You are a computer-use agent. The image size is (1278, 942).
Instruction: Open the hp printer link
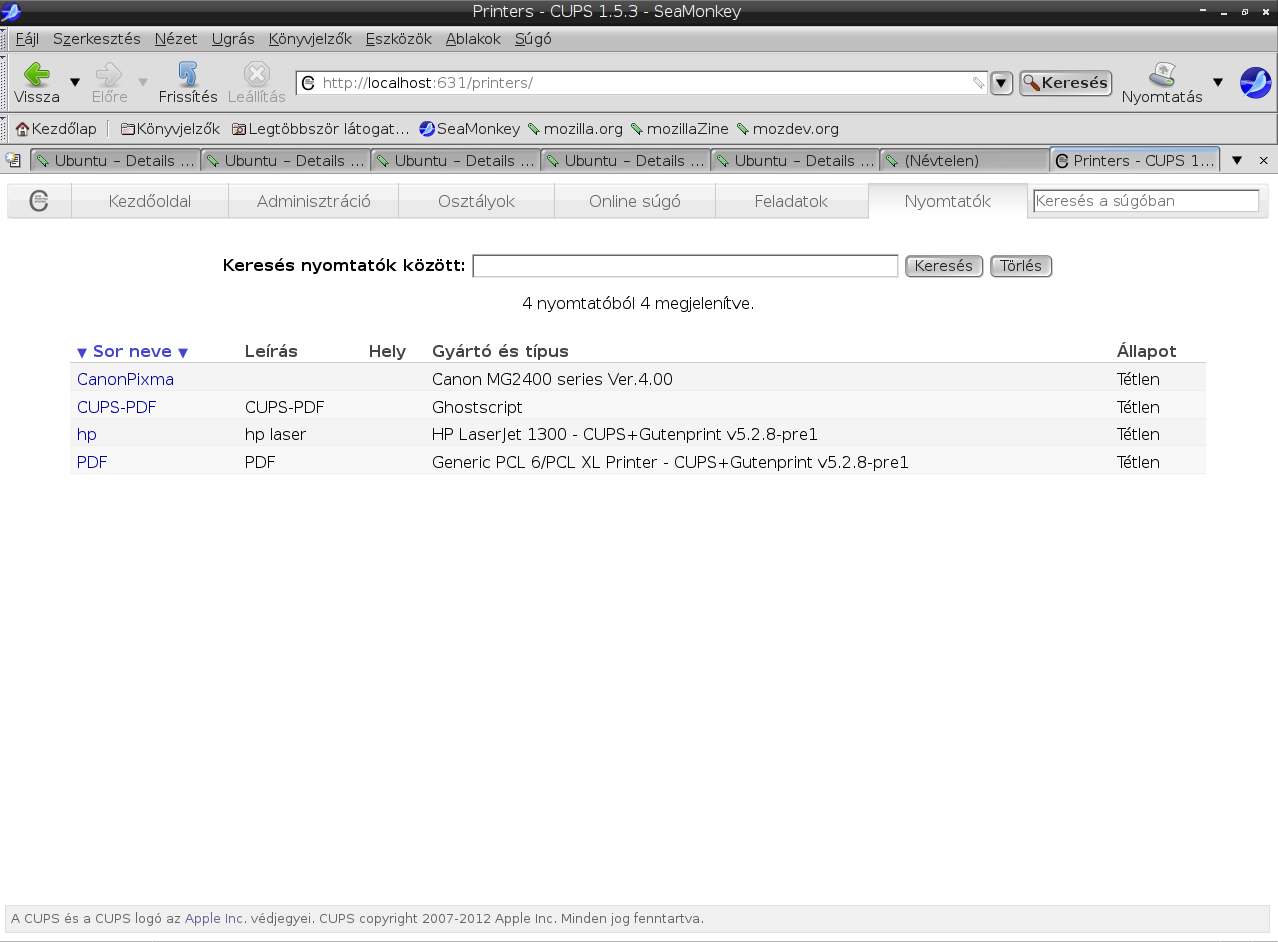pyautogui.click(x=87, y=435)
